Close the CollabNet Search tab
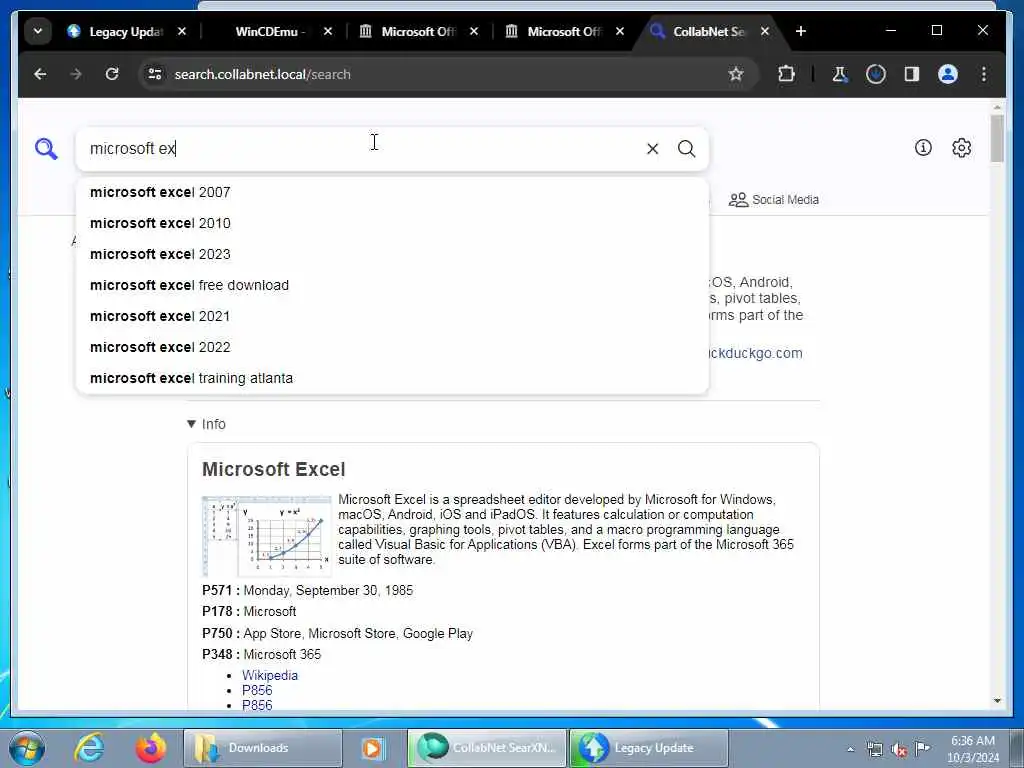 coord(765,31)
